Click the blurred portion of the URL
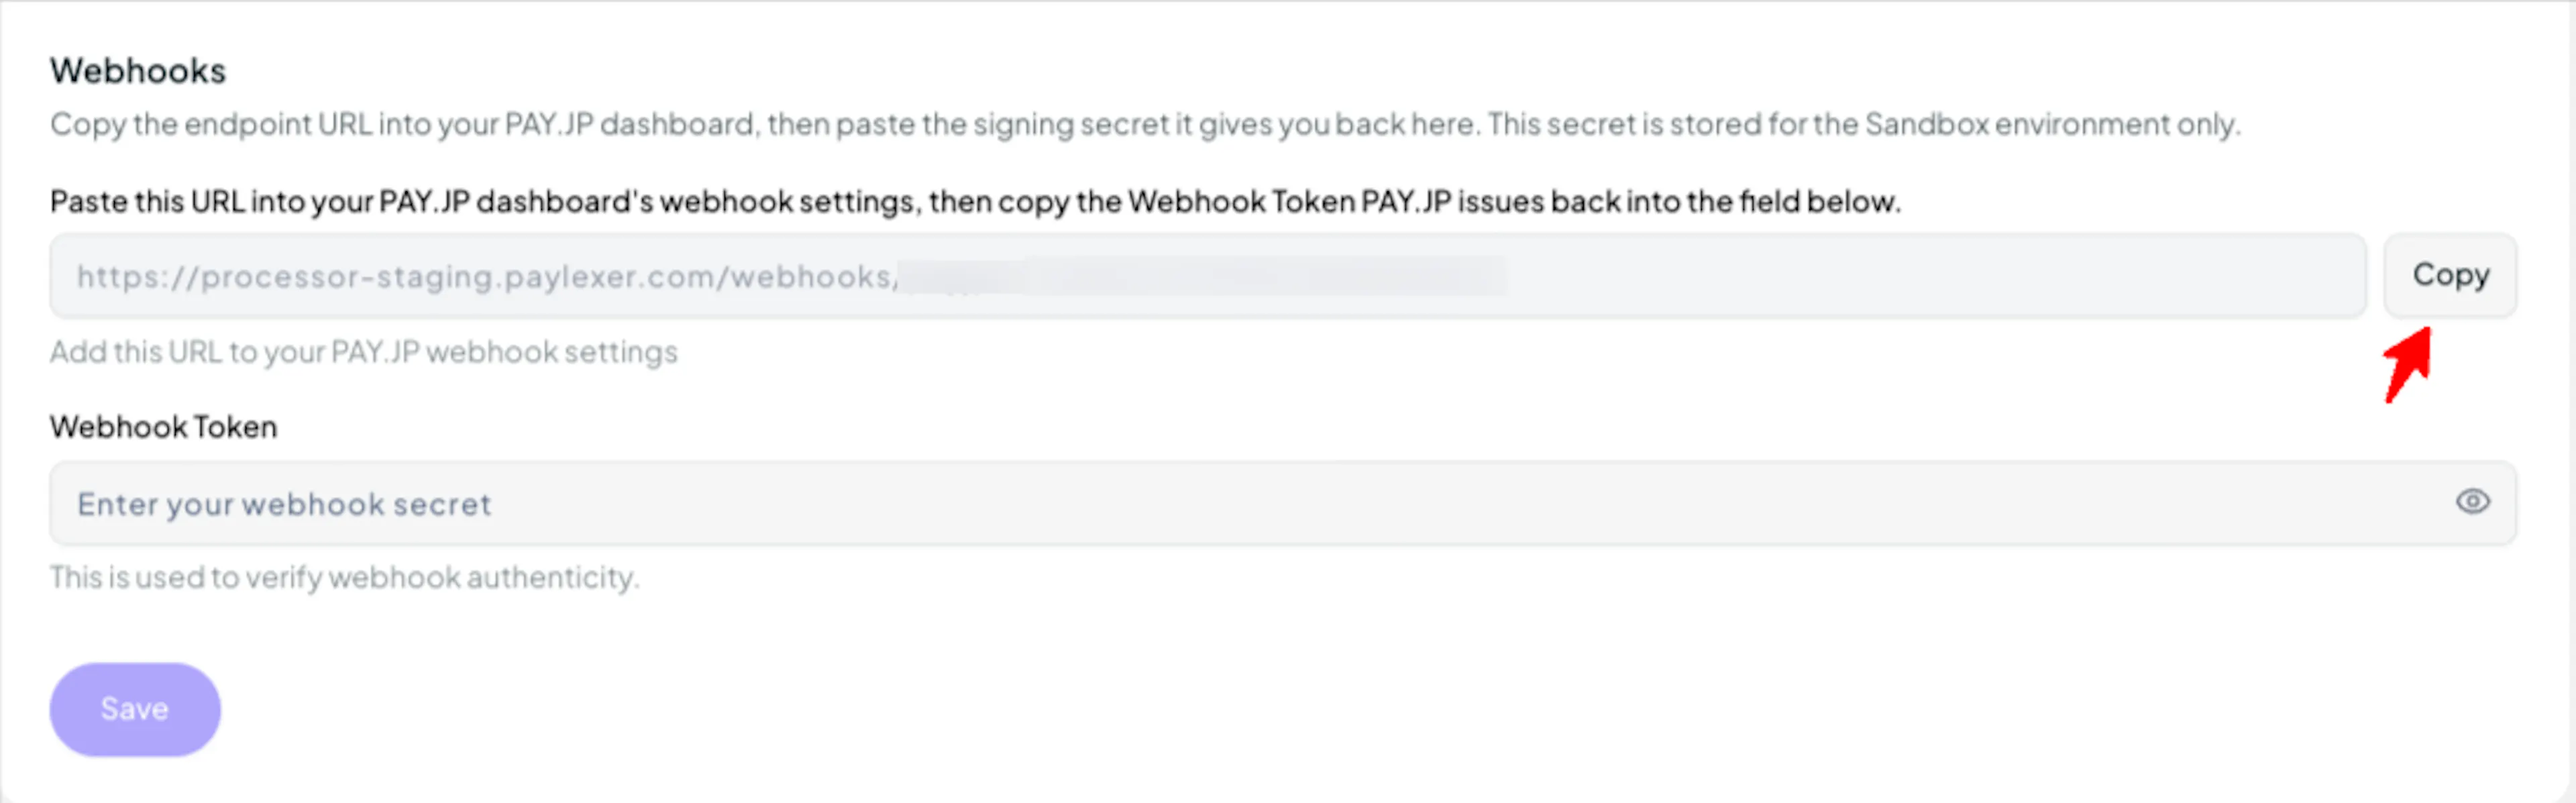The width and height of the screenshot is (2576, 803). tap(1203, 276)
